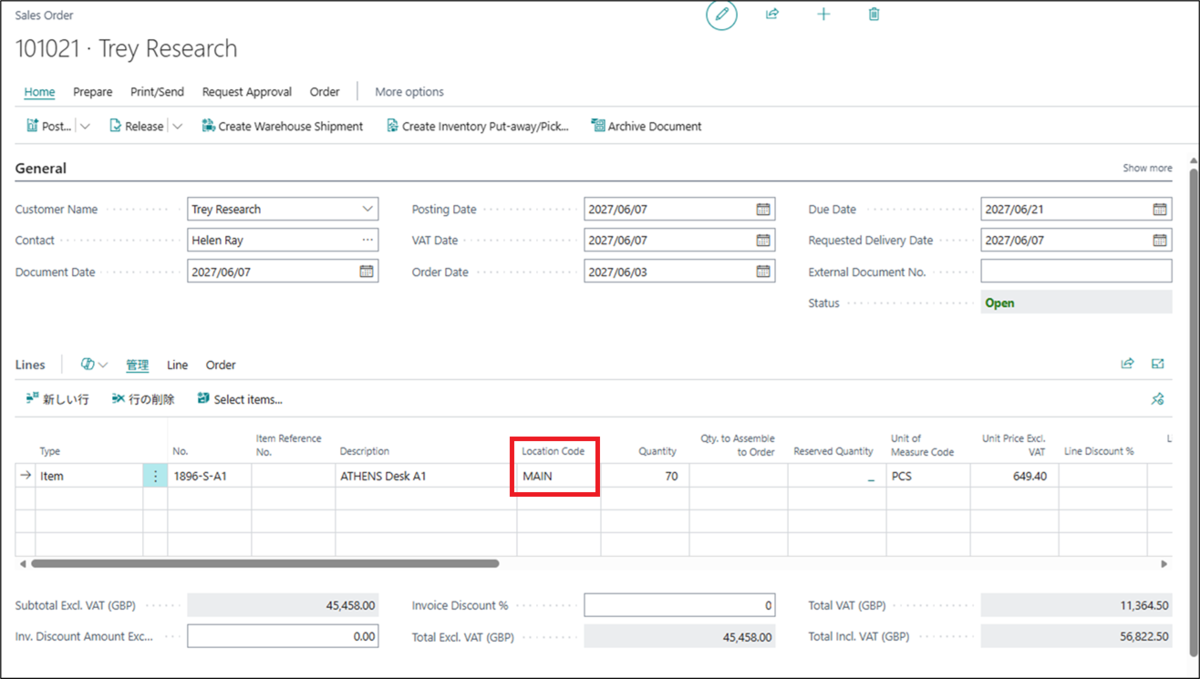
Task: Open the Release dropdown arrow
Action: point(177,127)
